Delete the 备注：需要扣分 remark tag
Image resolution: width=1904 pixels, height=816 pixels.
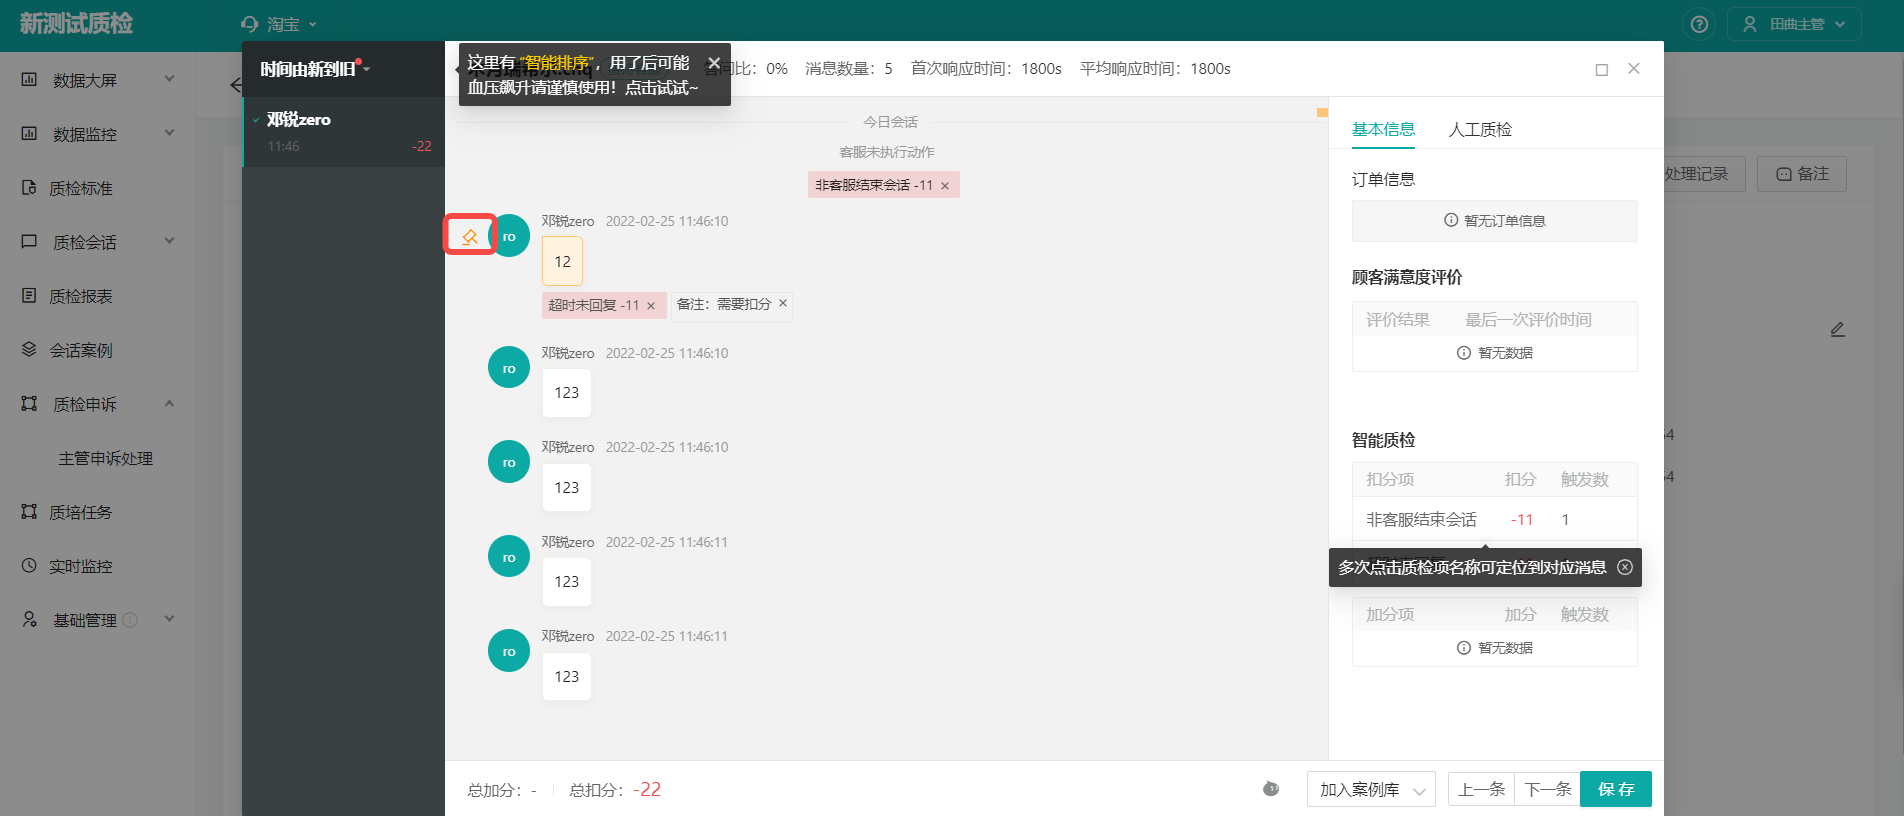coord(783,303)
